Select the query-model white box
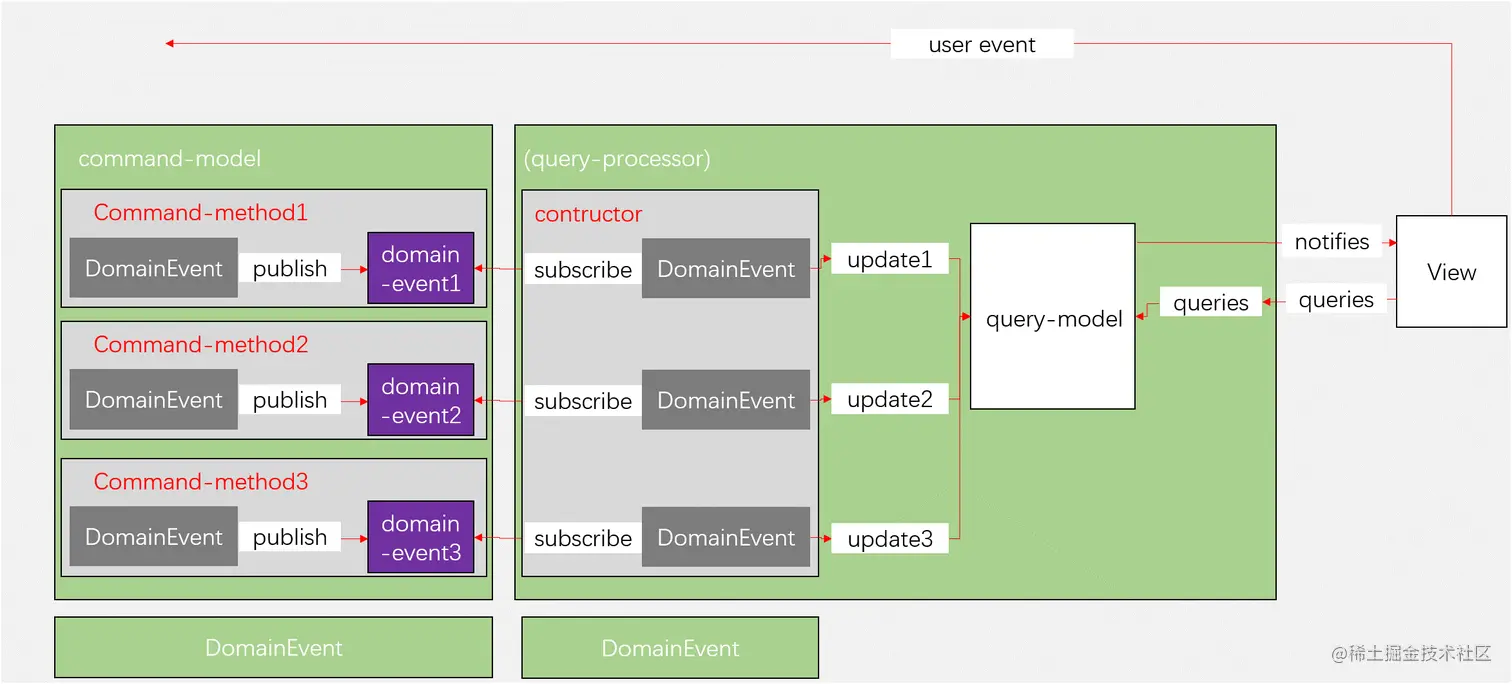The width and height of the screenshot is (1512, 684). (1053, 318)
